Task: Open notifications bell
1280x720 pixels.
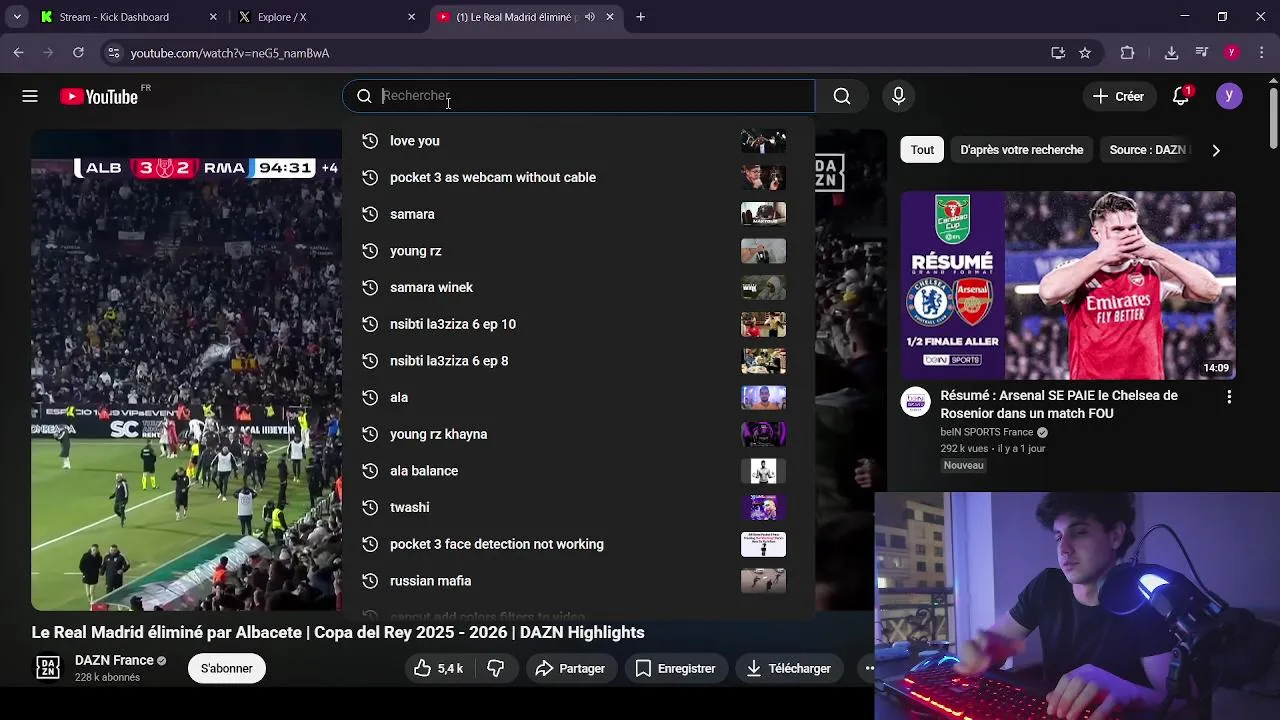Action: pyautogui.click(x=1181, y=96)
